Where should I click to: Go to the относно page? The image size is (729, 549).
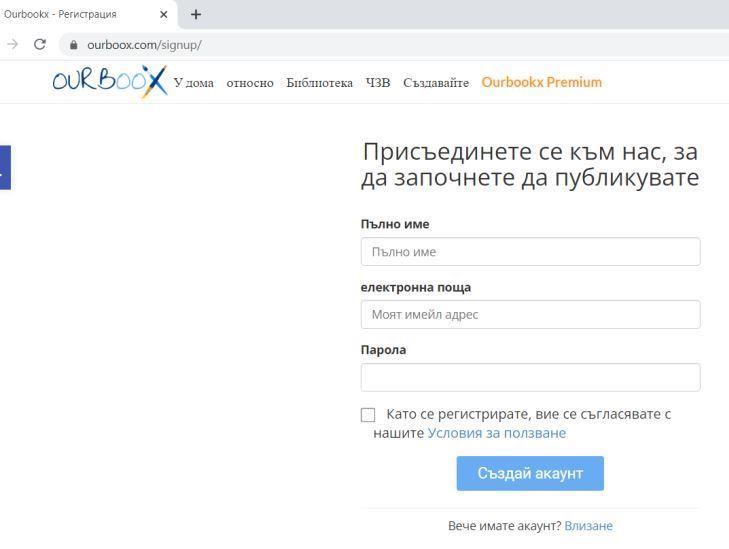click(250, 83)
